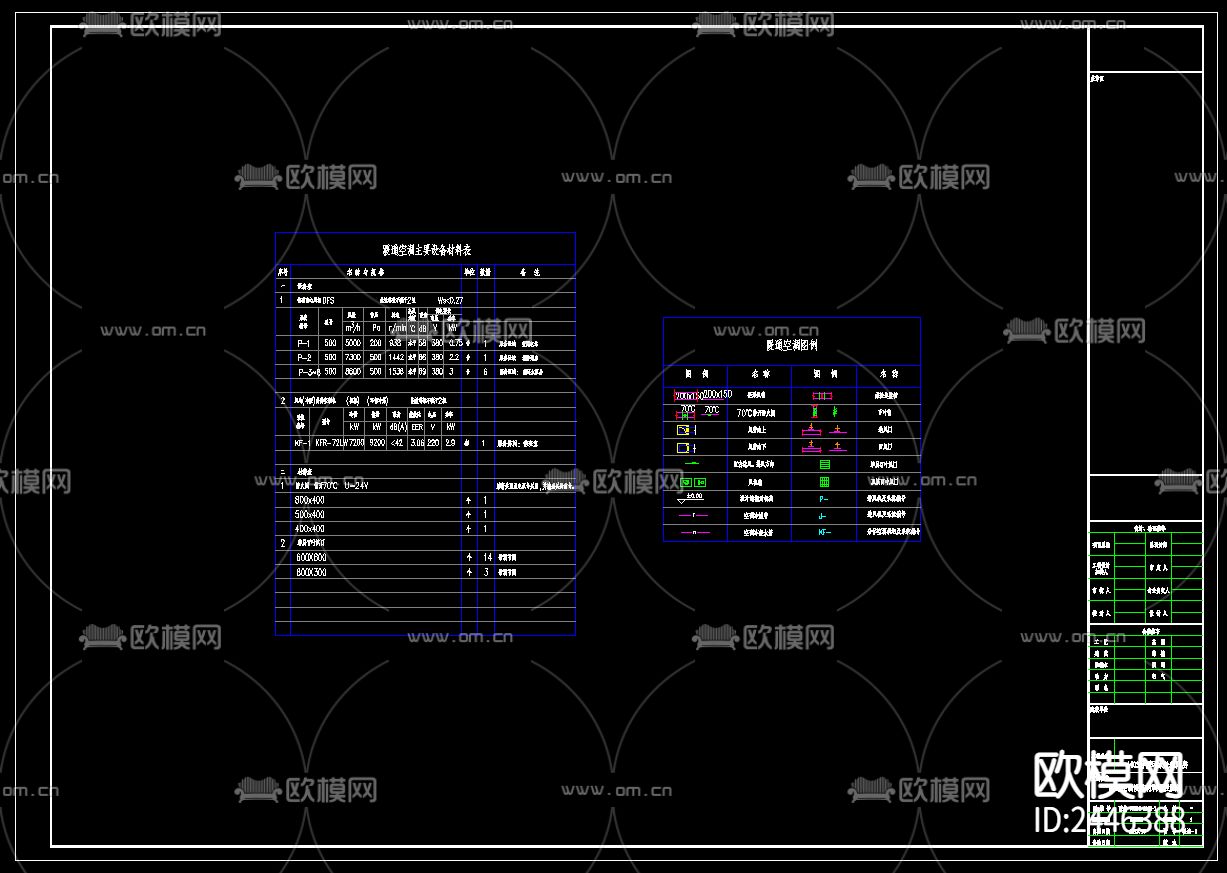Viewport: 1227px width, 873px height.
Task: Click the legend title 暖通空调图例
Action: point(791,345)
